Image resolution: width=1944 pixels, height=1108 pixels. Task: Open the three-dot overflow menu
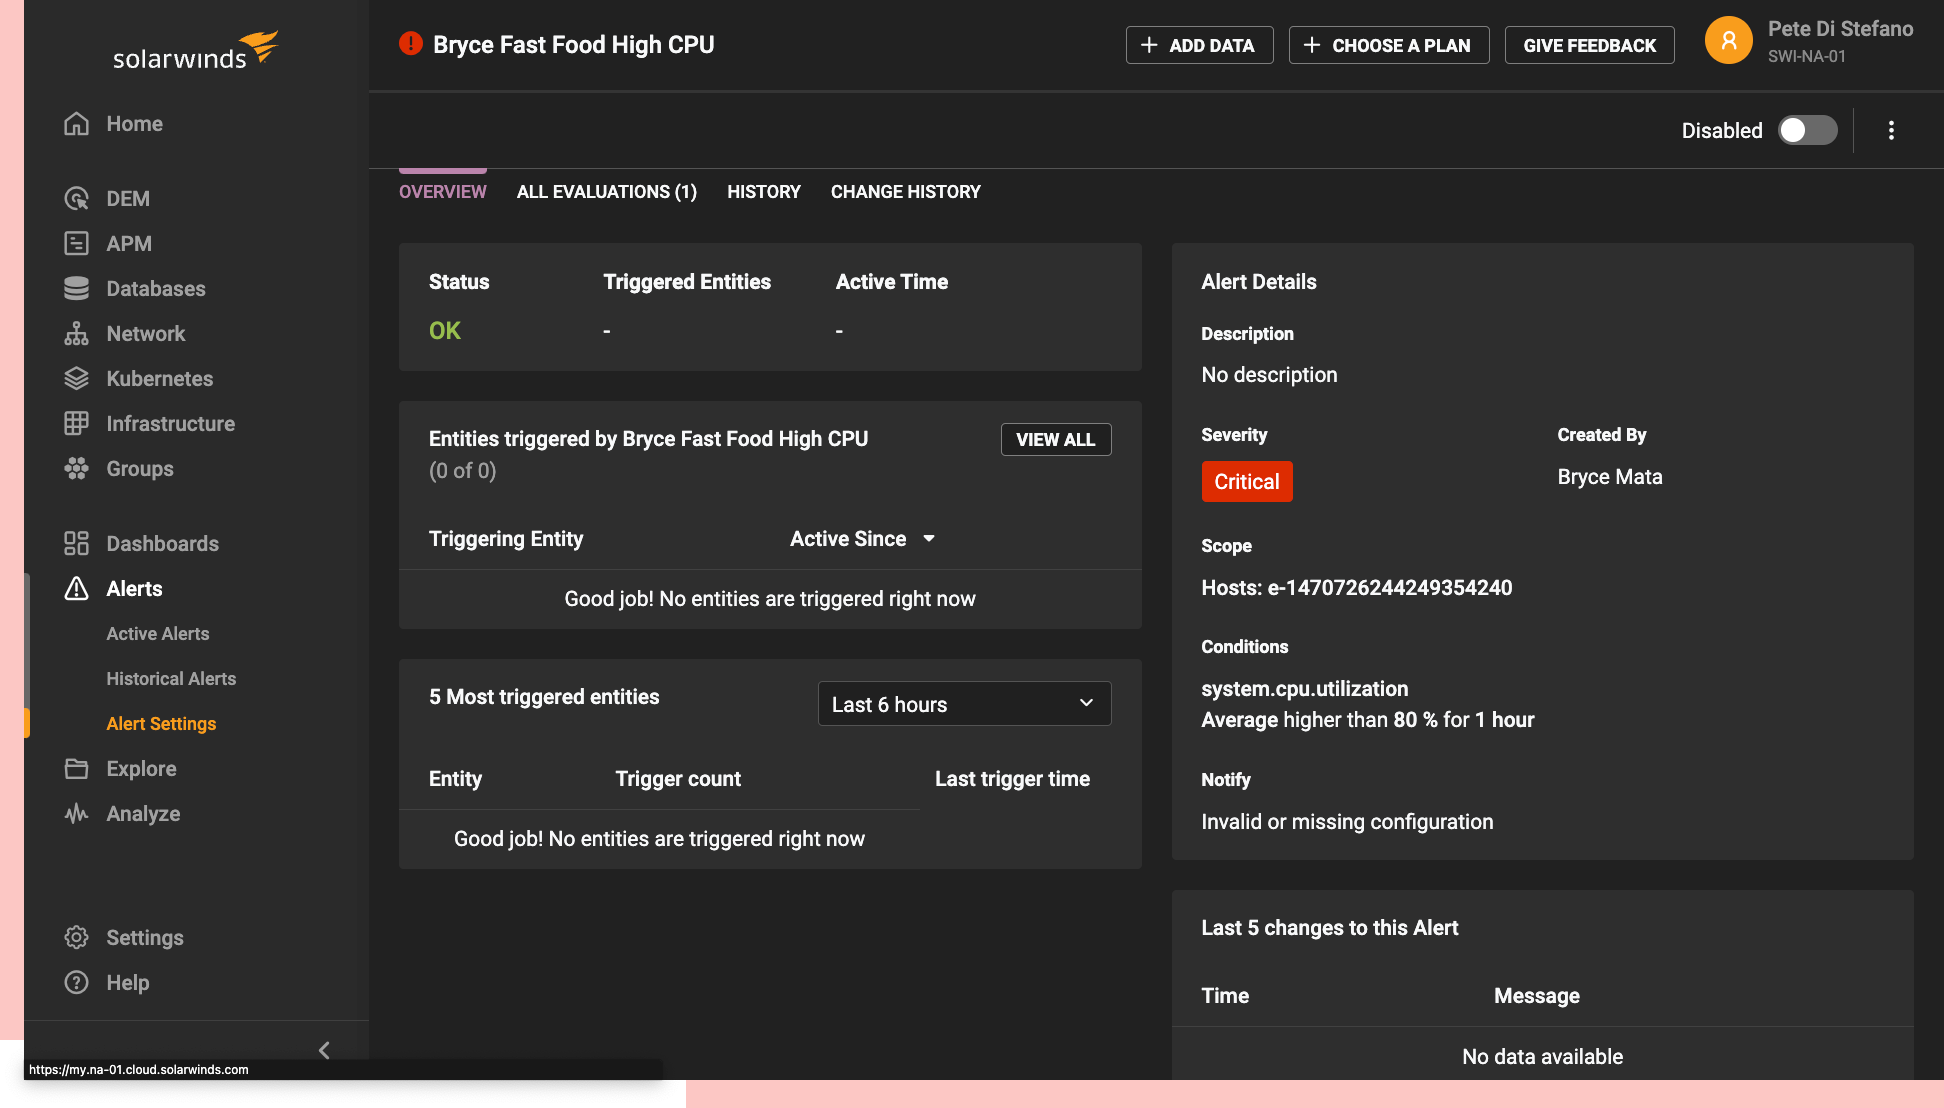(x=1891, y=130)
